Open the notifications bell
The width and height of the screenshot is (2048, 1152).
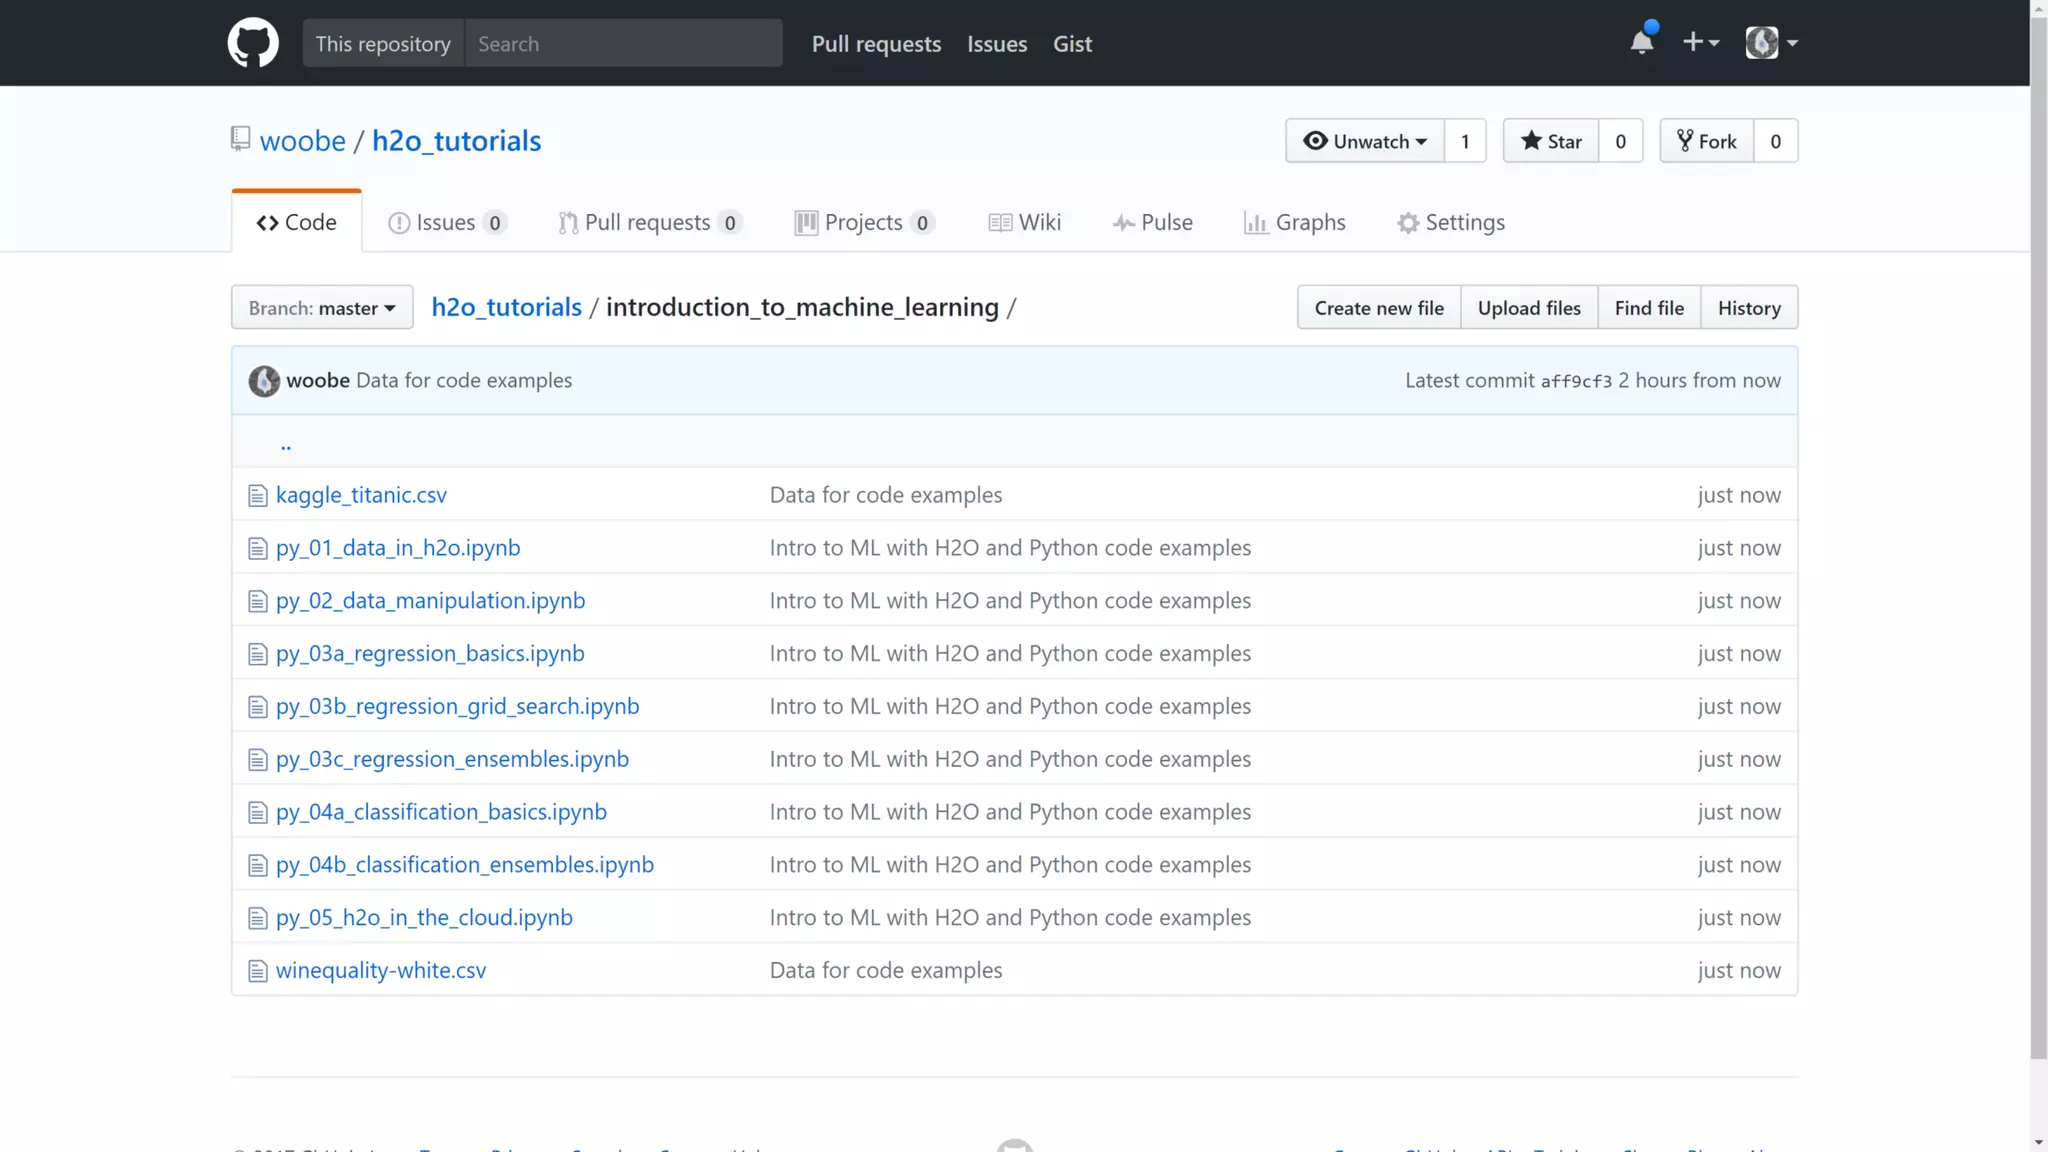[1641, 42]
